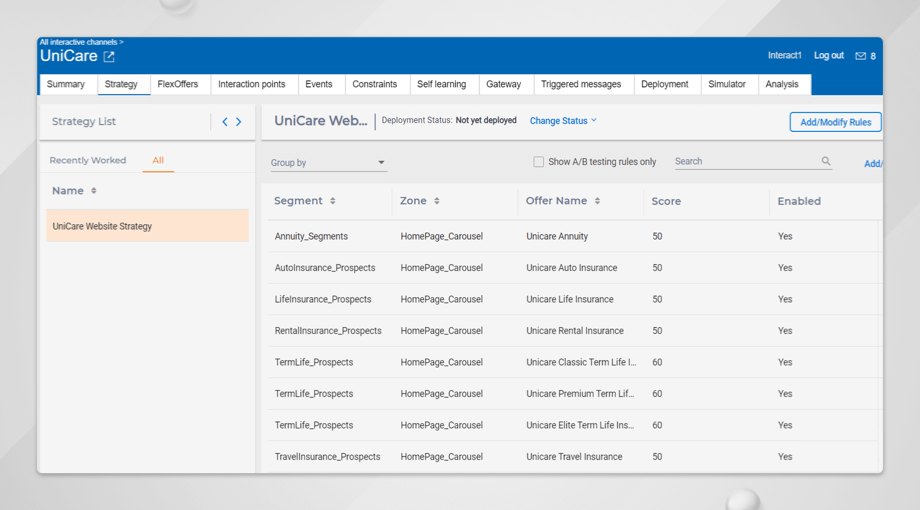
Task: Click Unicare Elite Term Life offer
Action: [x=580, y=425]
